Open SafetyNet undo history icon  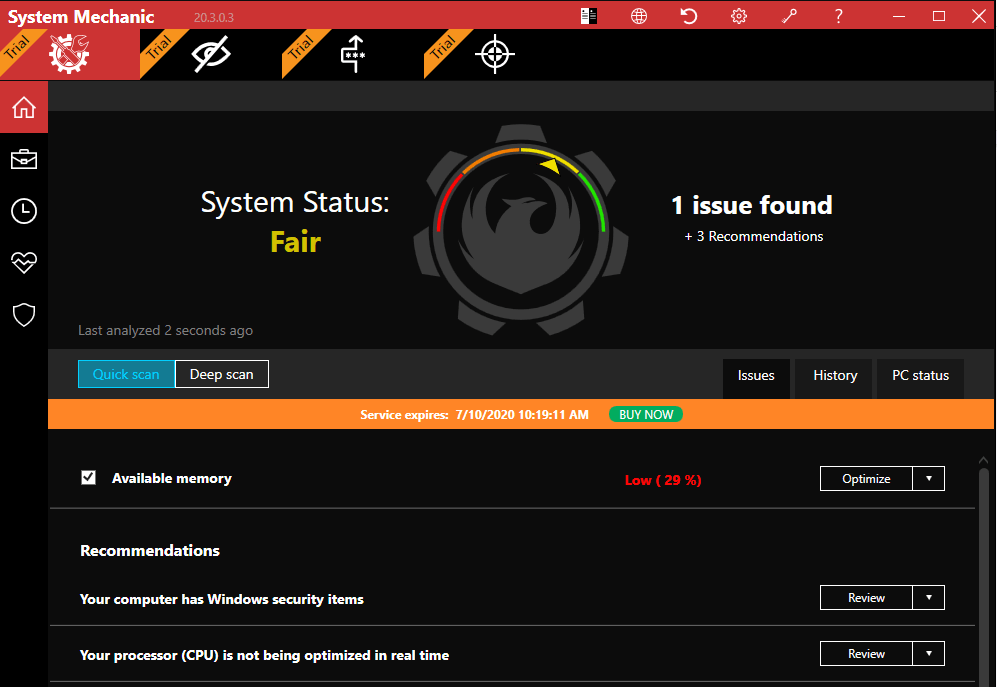point(688,15)
